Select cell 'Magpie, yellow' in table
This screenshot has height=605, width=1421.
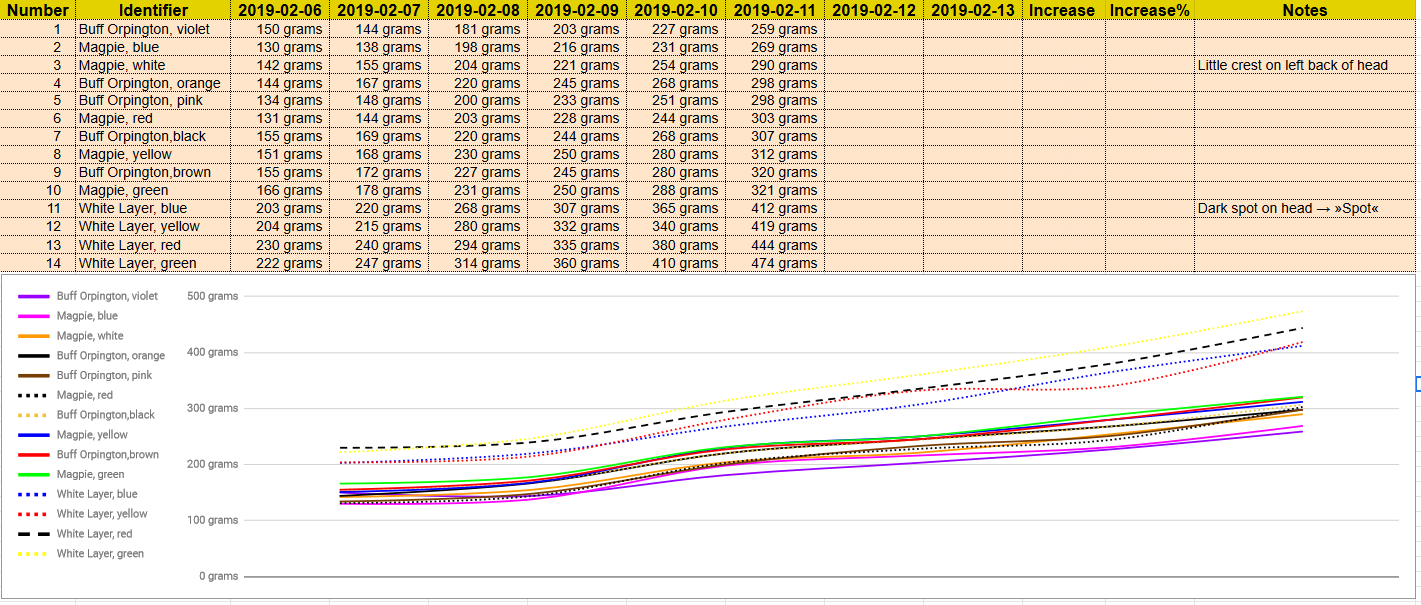coord(153,154)
